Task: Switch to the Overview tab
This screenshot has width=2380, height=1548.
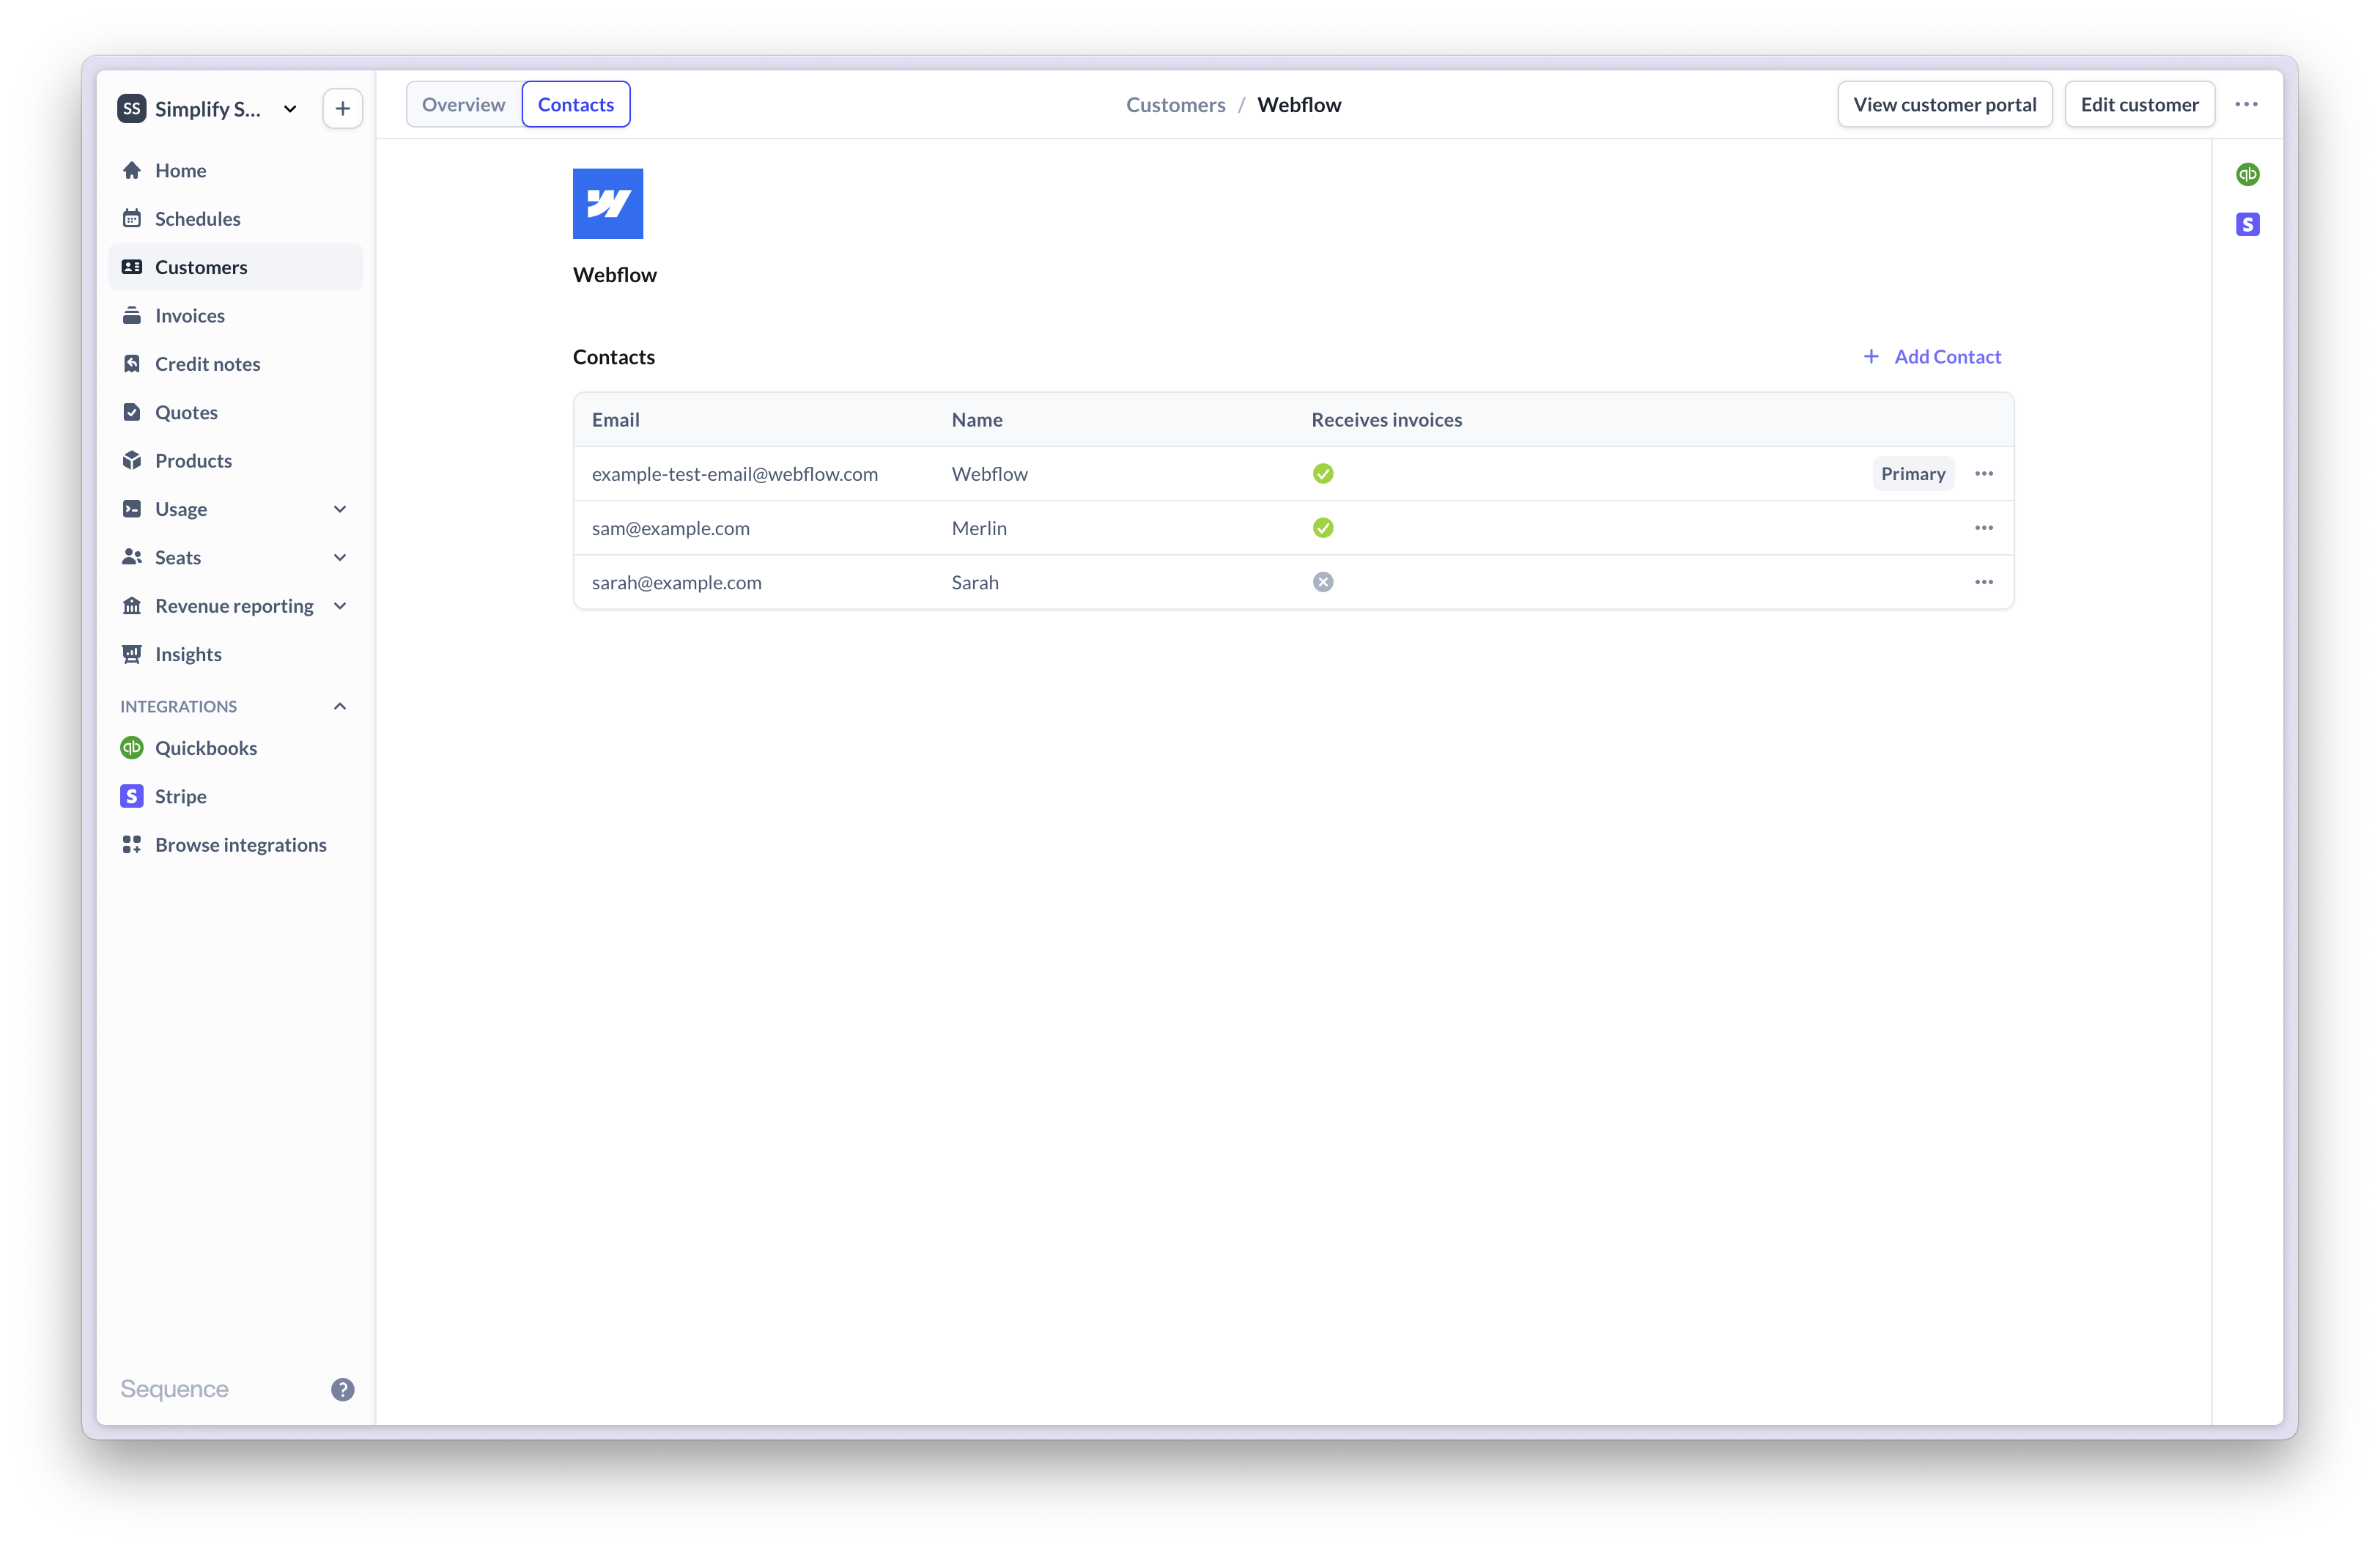Action: [464, 104]
